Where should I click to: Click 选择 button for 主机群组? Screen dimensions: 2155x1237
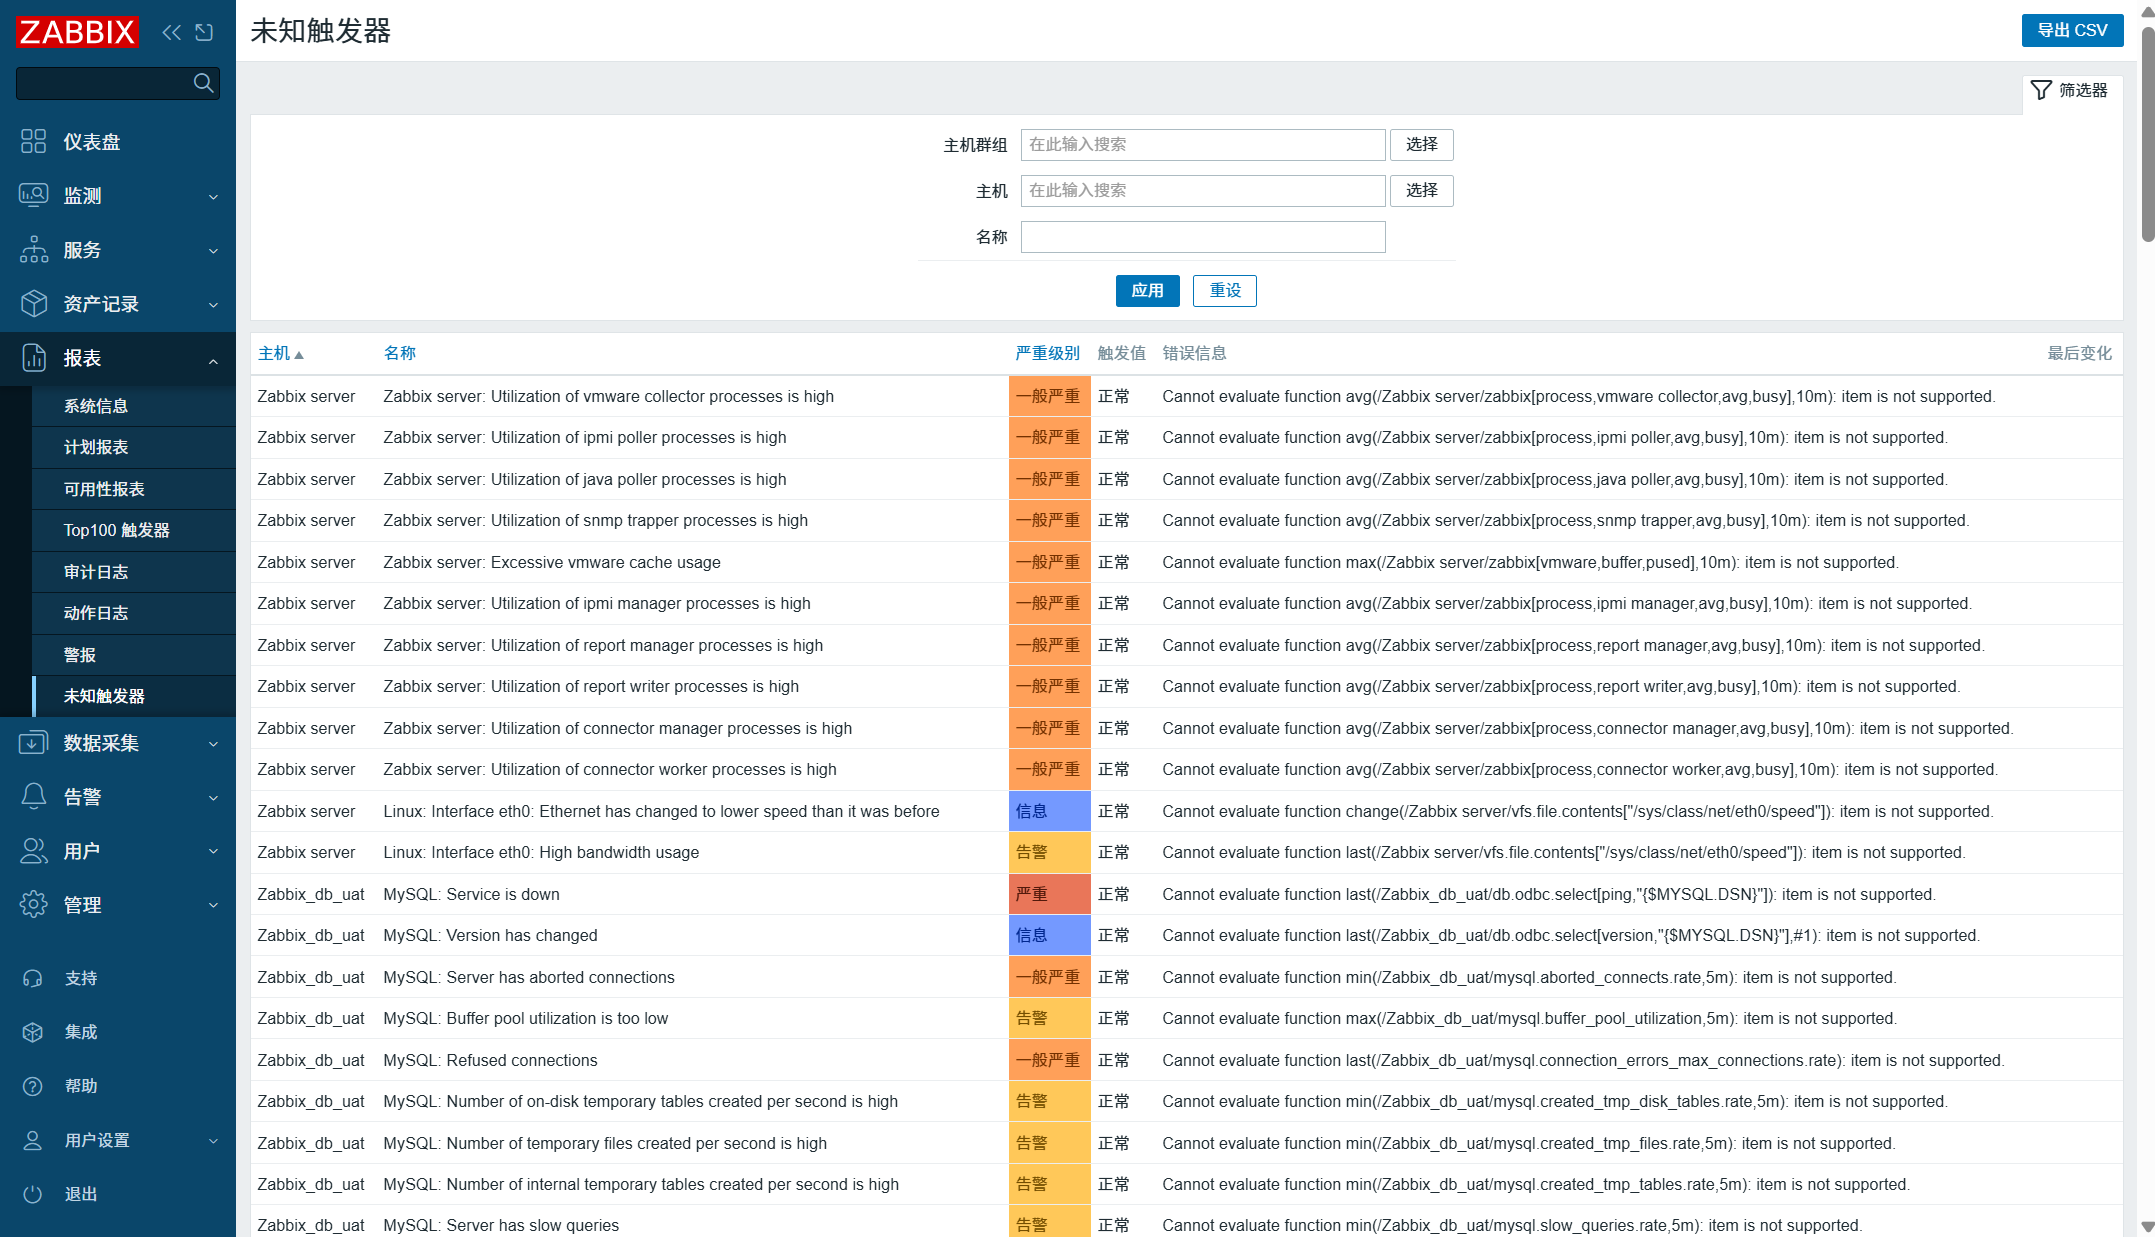click(x=1421, y=145)
